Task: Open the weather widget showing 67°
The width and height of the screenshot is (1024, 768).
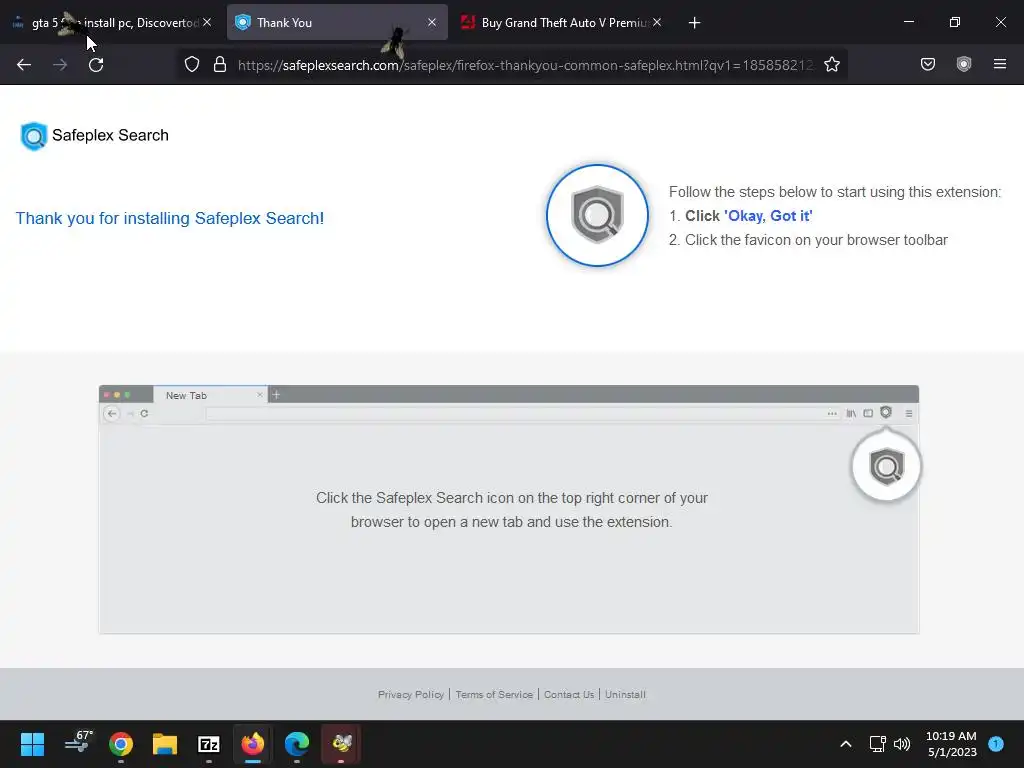Action: point(78,743)
